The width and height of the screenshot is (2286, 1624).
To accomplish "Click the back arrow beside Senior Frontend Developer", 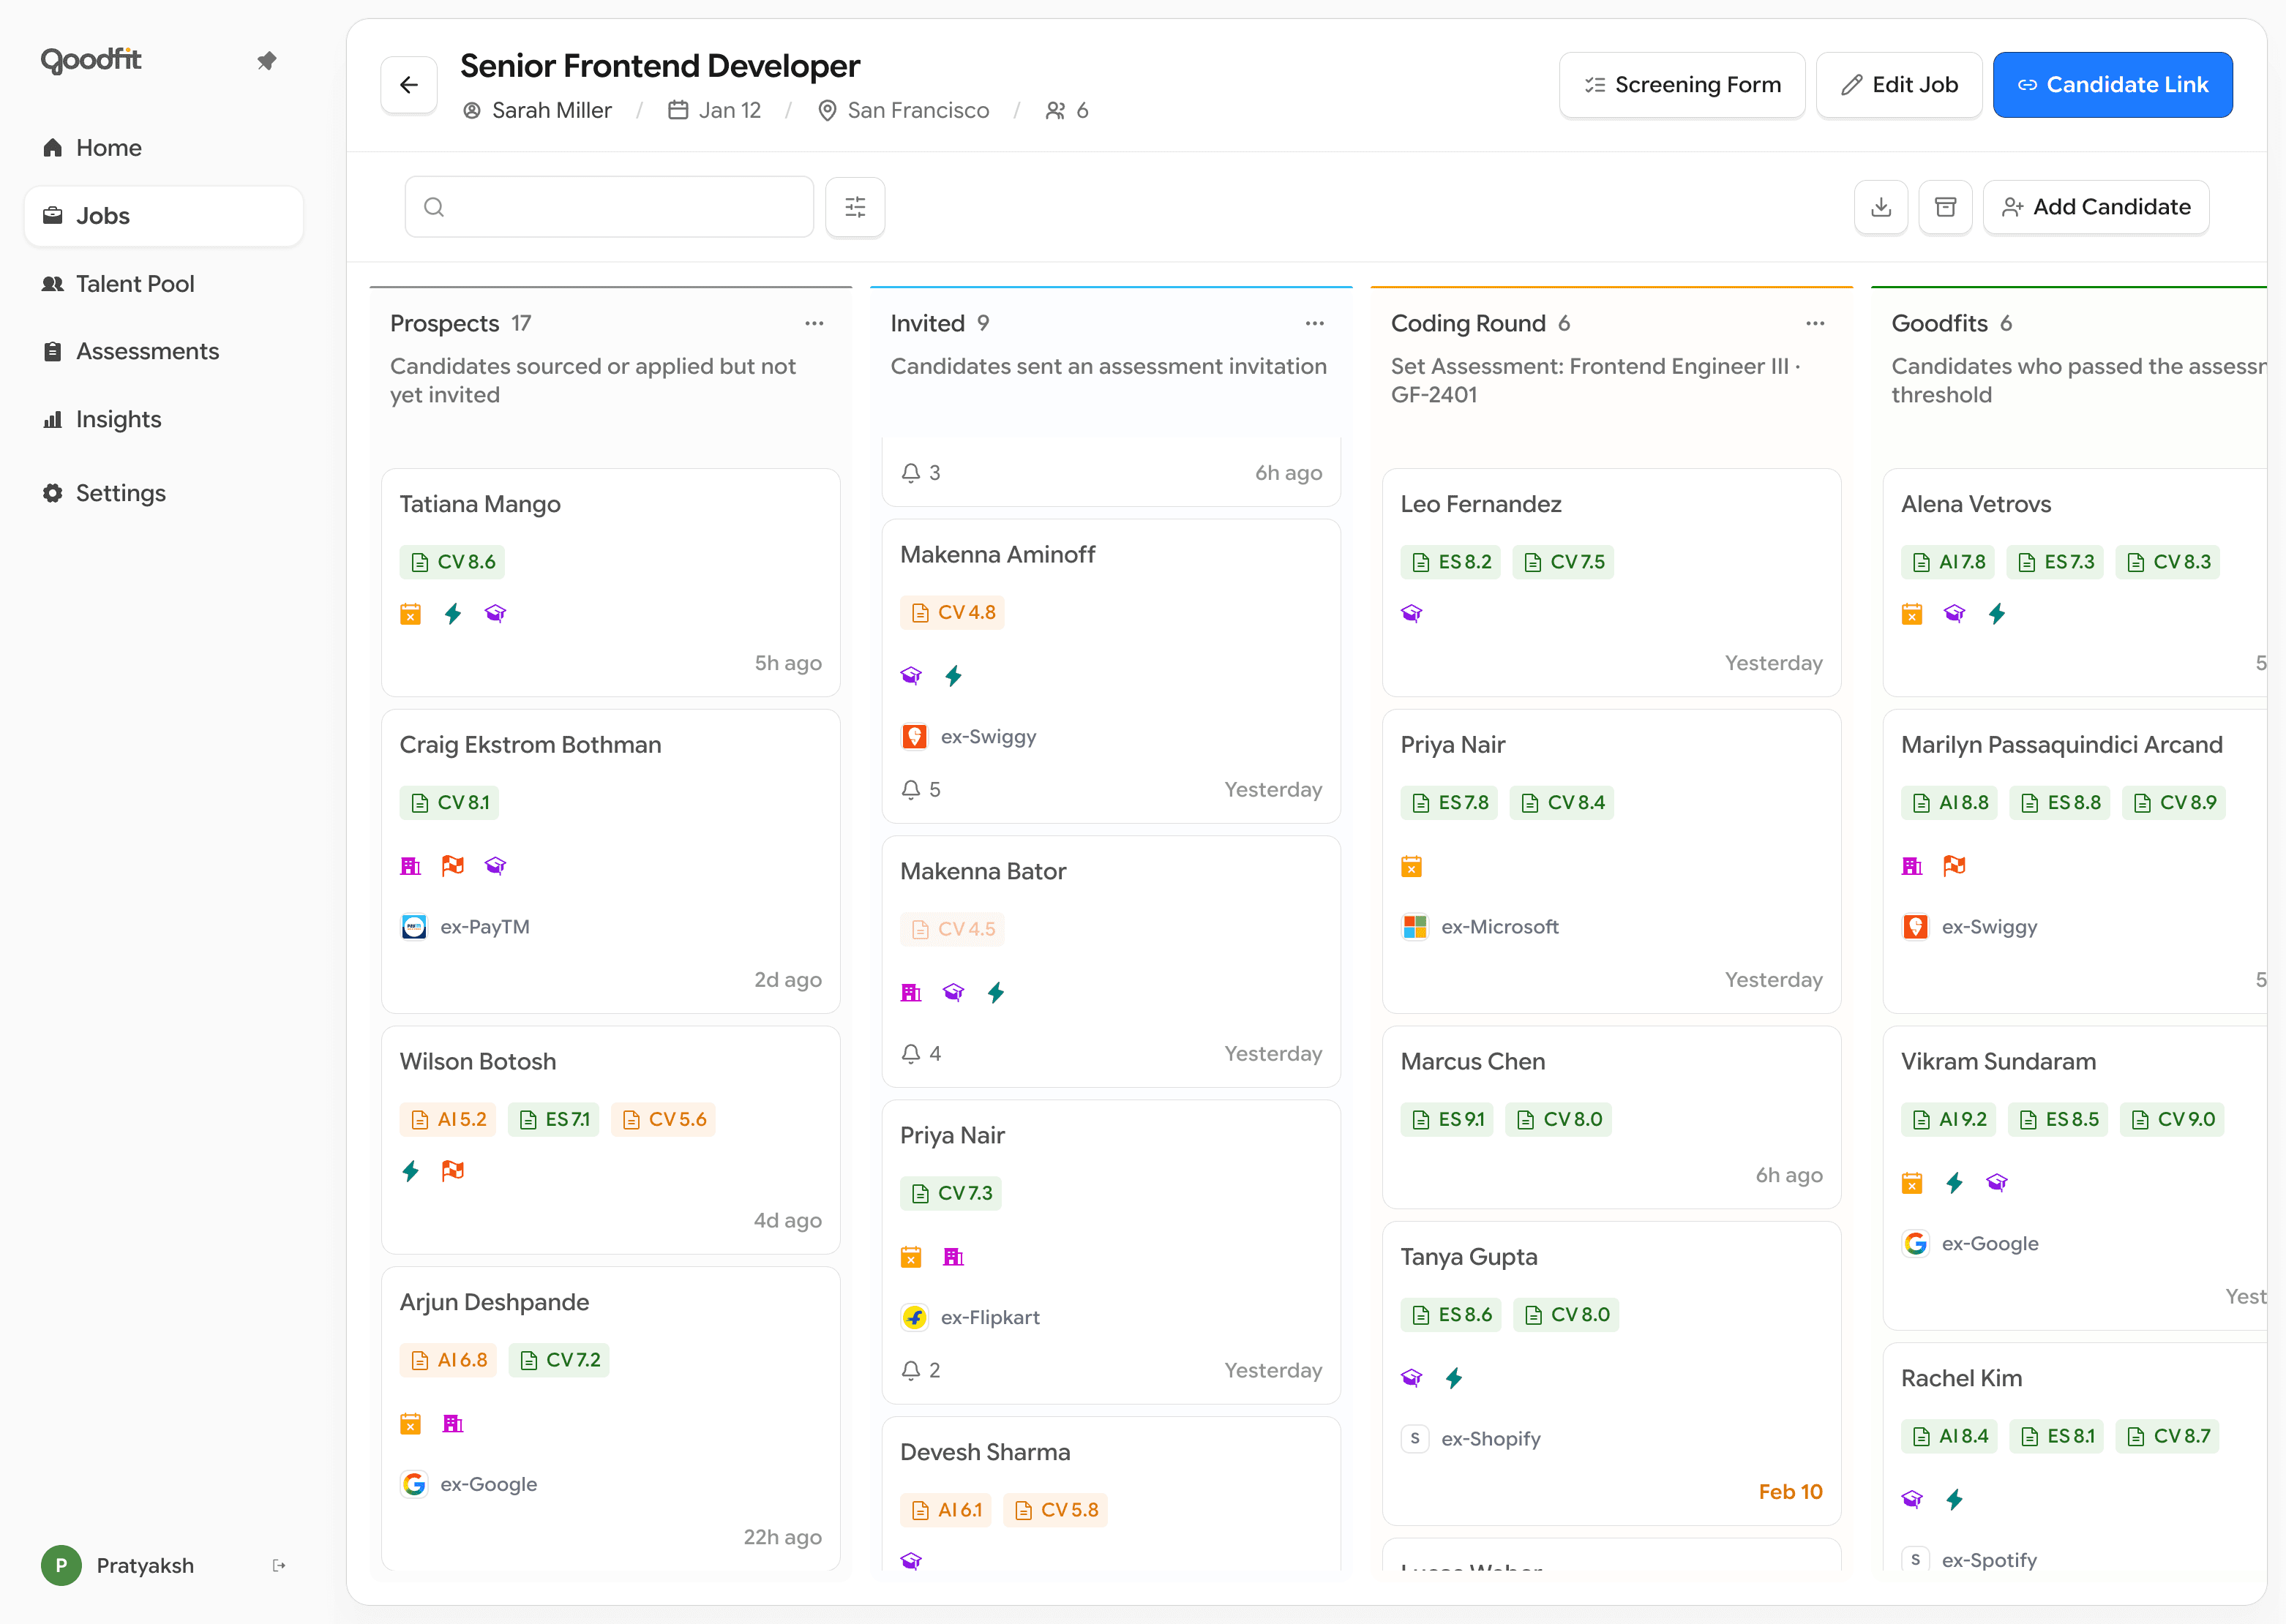I will 409,84.
